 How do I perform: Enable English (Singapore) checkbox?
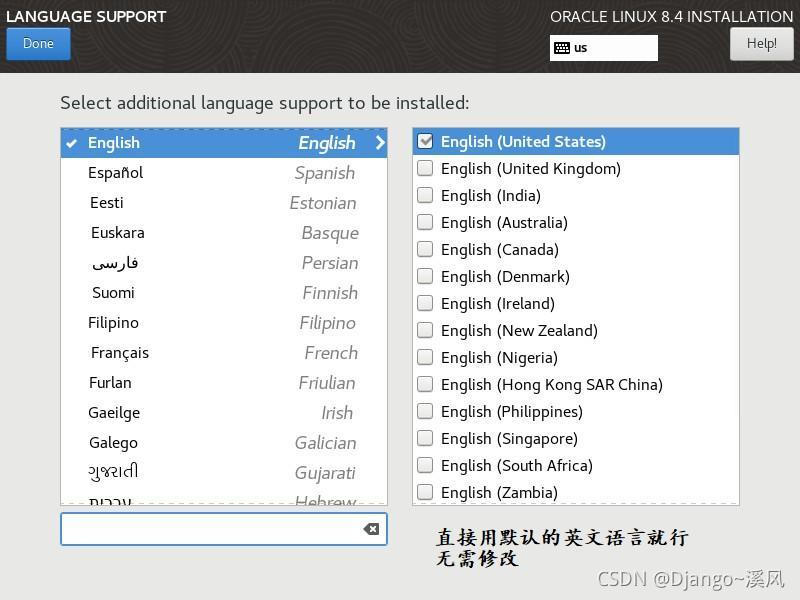[425, 438]
